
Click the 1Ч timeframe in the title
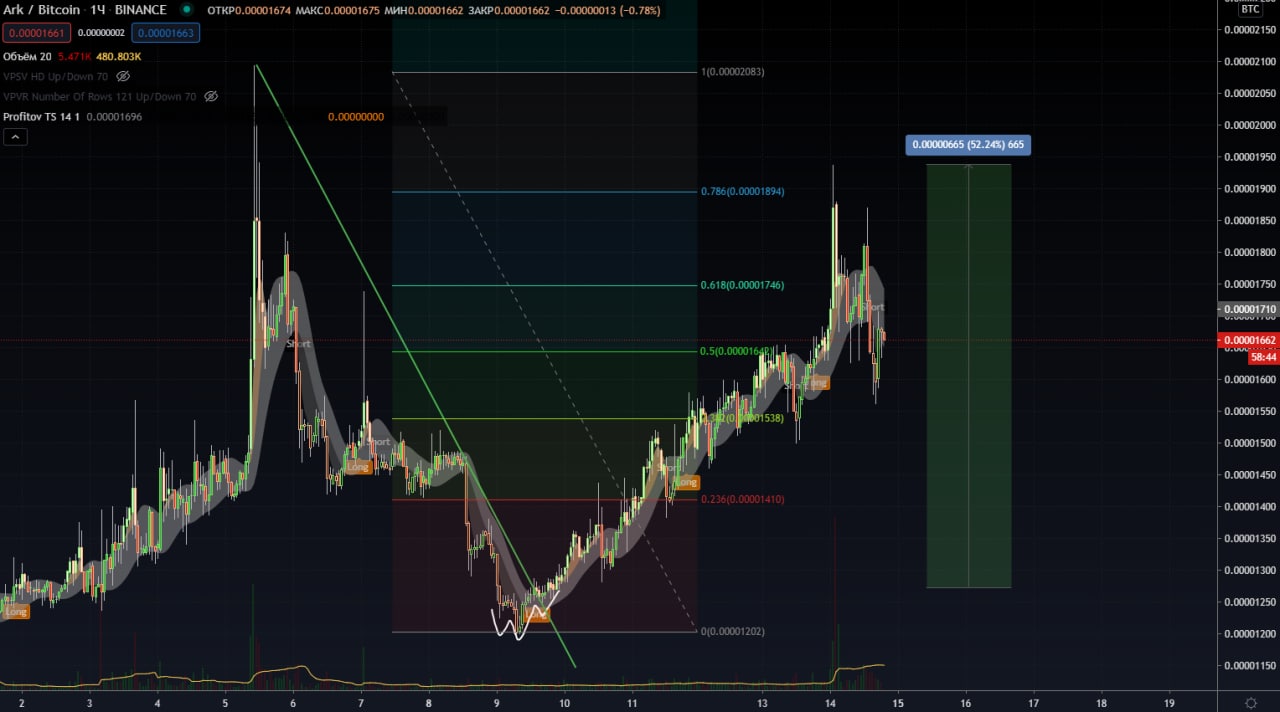[x=97, y=10]
